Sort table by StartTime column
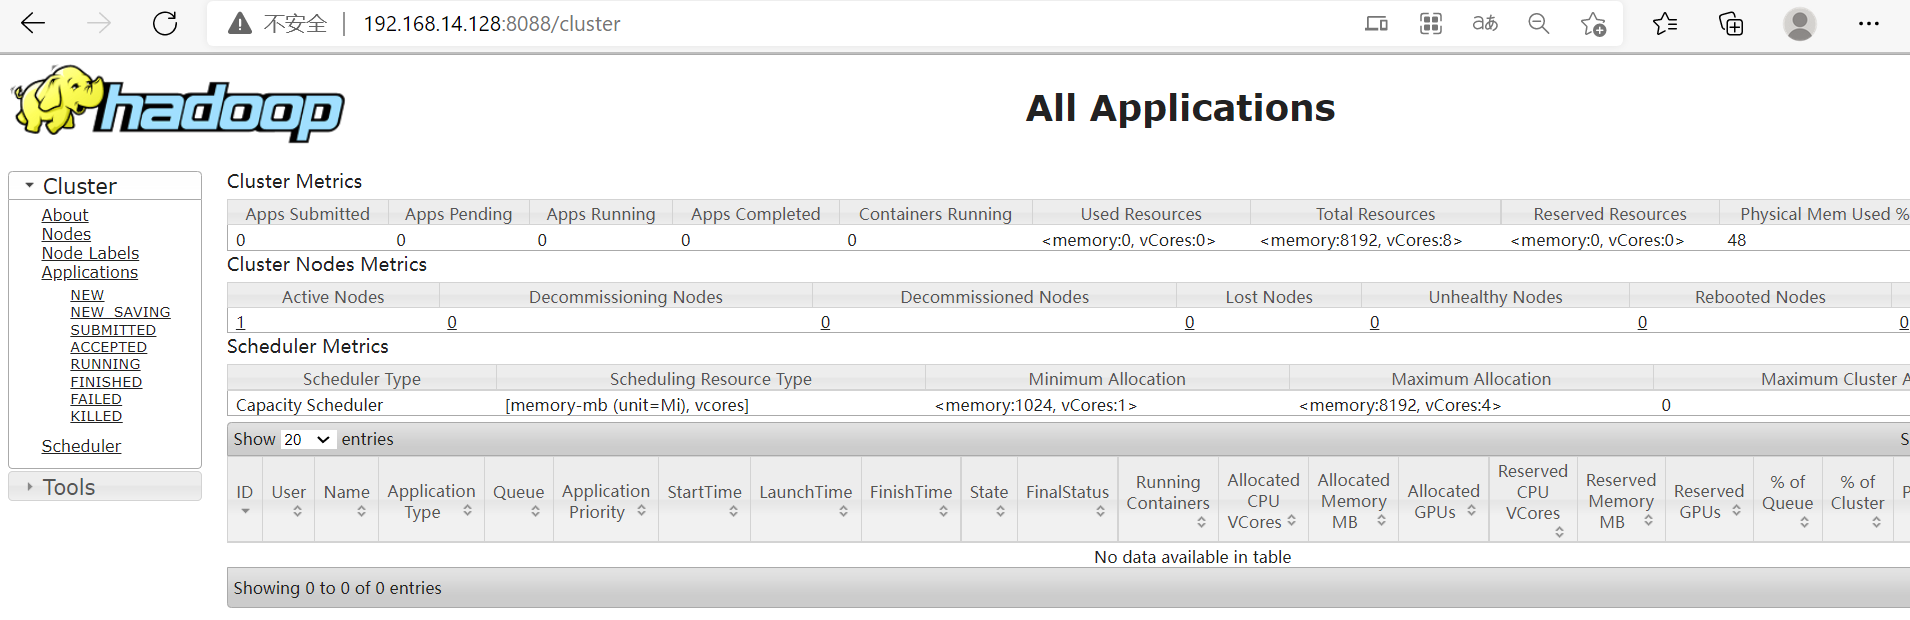Image resolution: width=1910 pixels, height=620 pixels. [x=733, y=511]
